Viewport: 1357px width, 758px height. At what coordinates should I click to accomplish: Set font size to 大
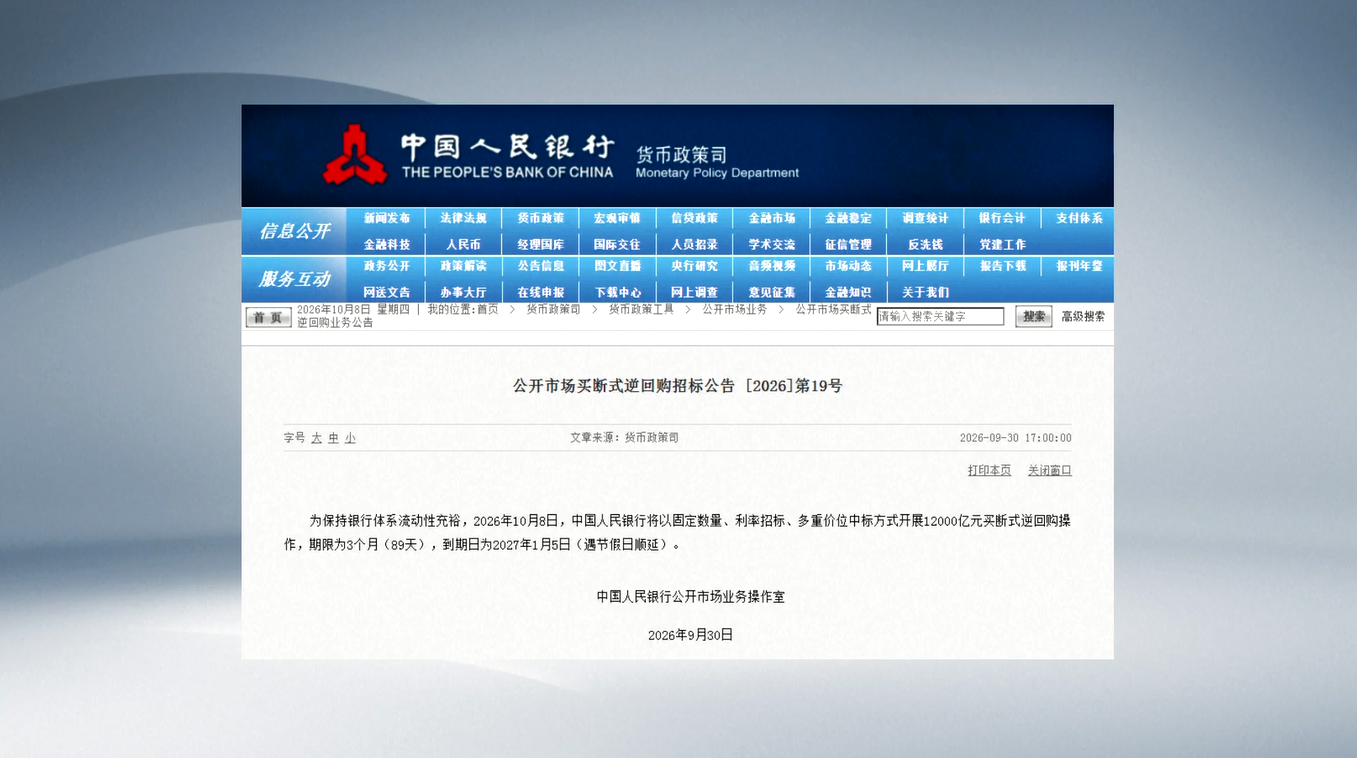point(317,438)
